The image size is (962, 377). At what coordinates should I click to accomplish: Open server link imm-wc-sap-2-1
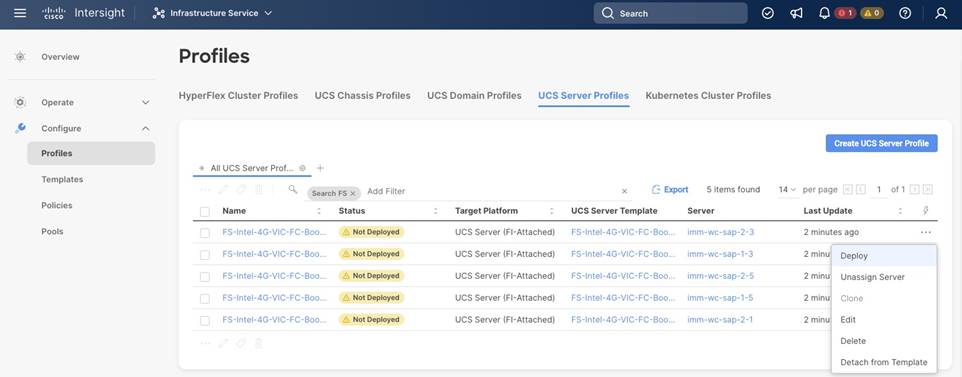point(720,319)
